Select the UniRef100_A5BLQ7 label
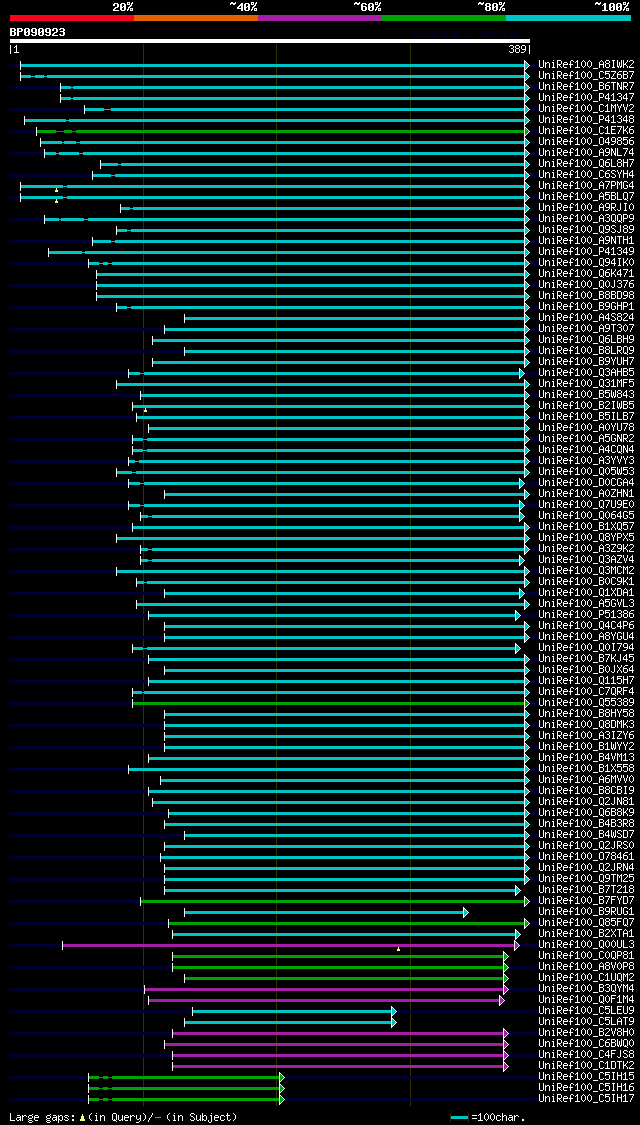The width and height of the screenshot is (640, 1125). click(x=586, y=197)
